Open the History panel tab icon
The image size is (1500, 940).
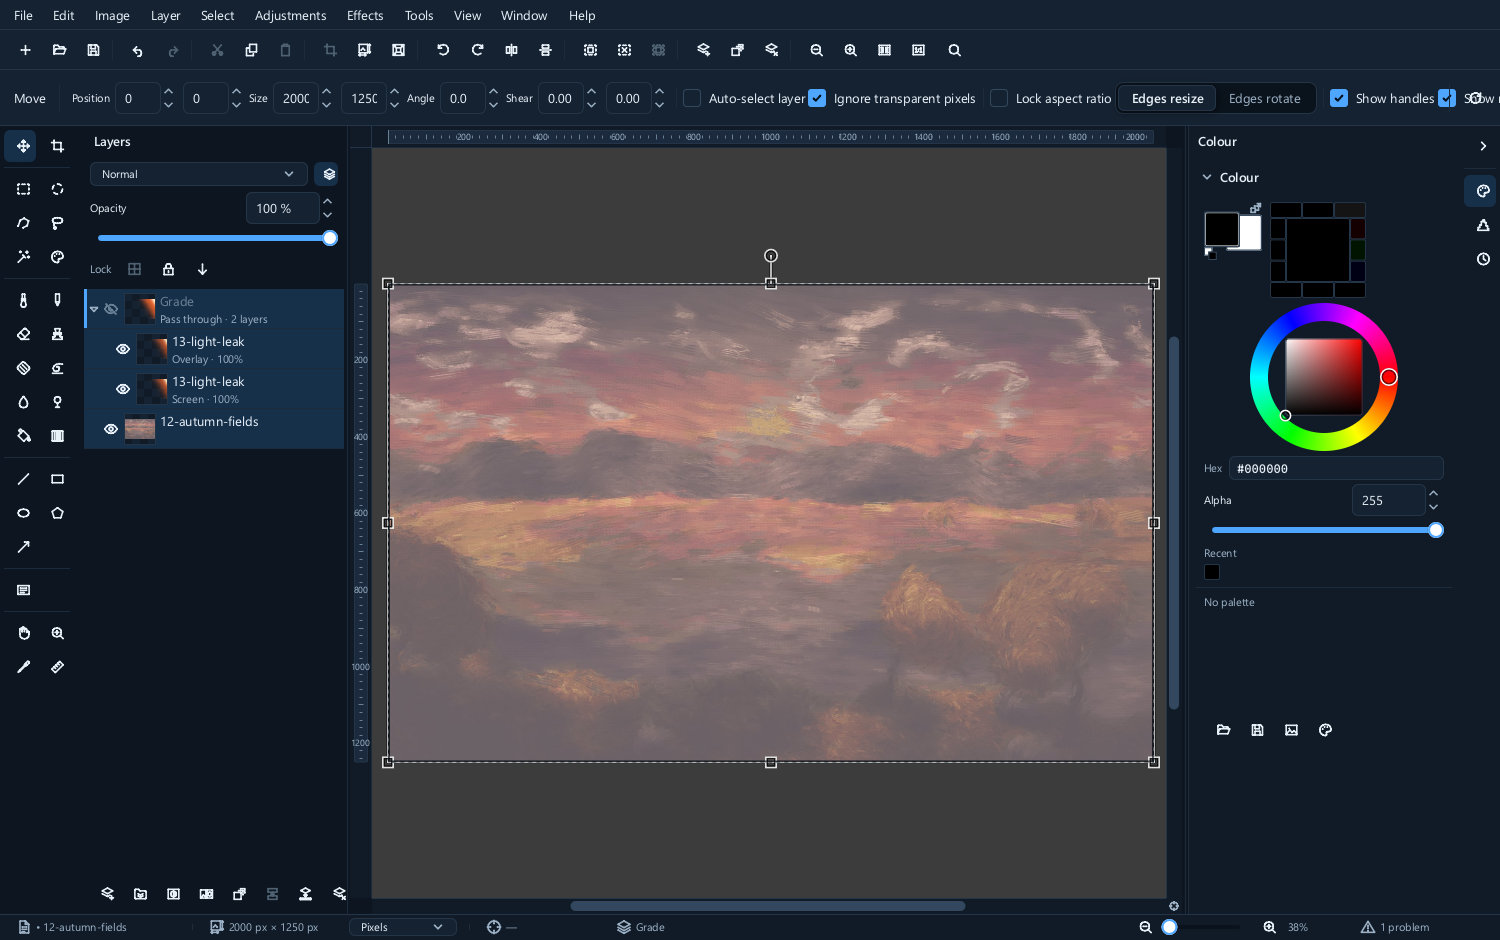(x=1482, y=259)
